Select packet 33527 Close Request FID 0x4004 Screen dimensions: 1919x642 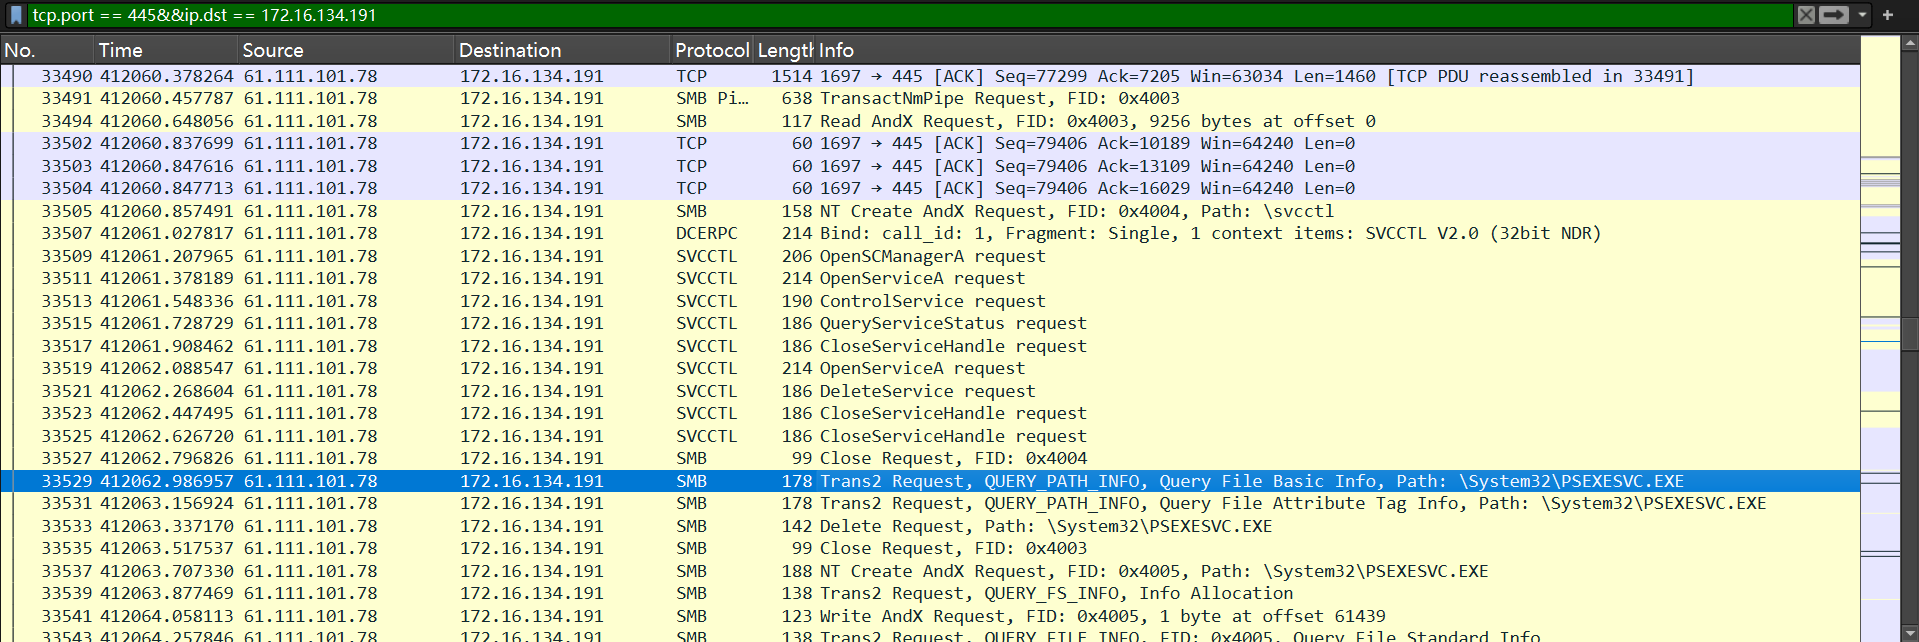[930, 458]
